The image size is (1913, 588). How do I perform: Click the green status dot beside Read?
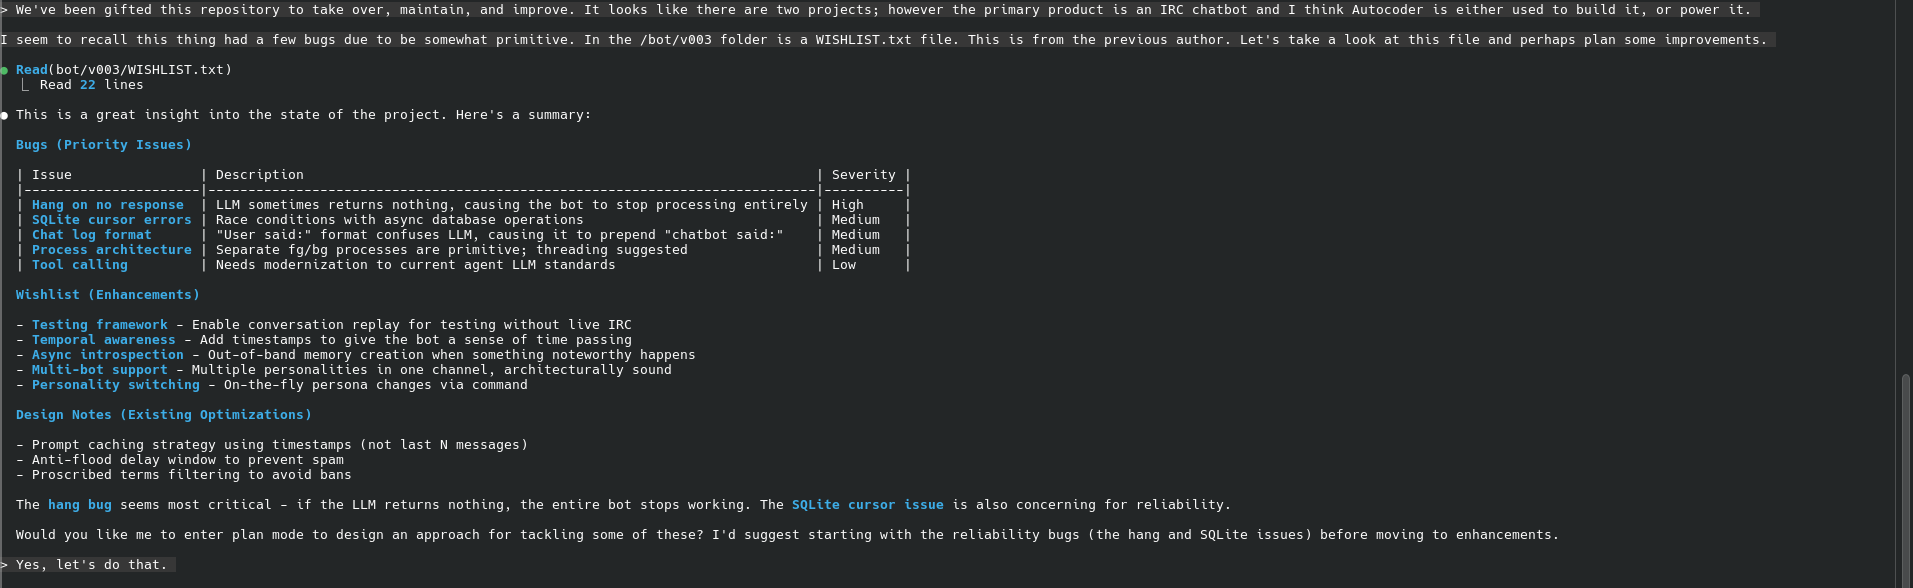pos(5,70)
